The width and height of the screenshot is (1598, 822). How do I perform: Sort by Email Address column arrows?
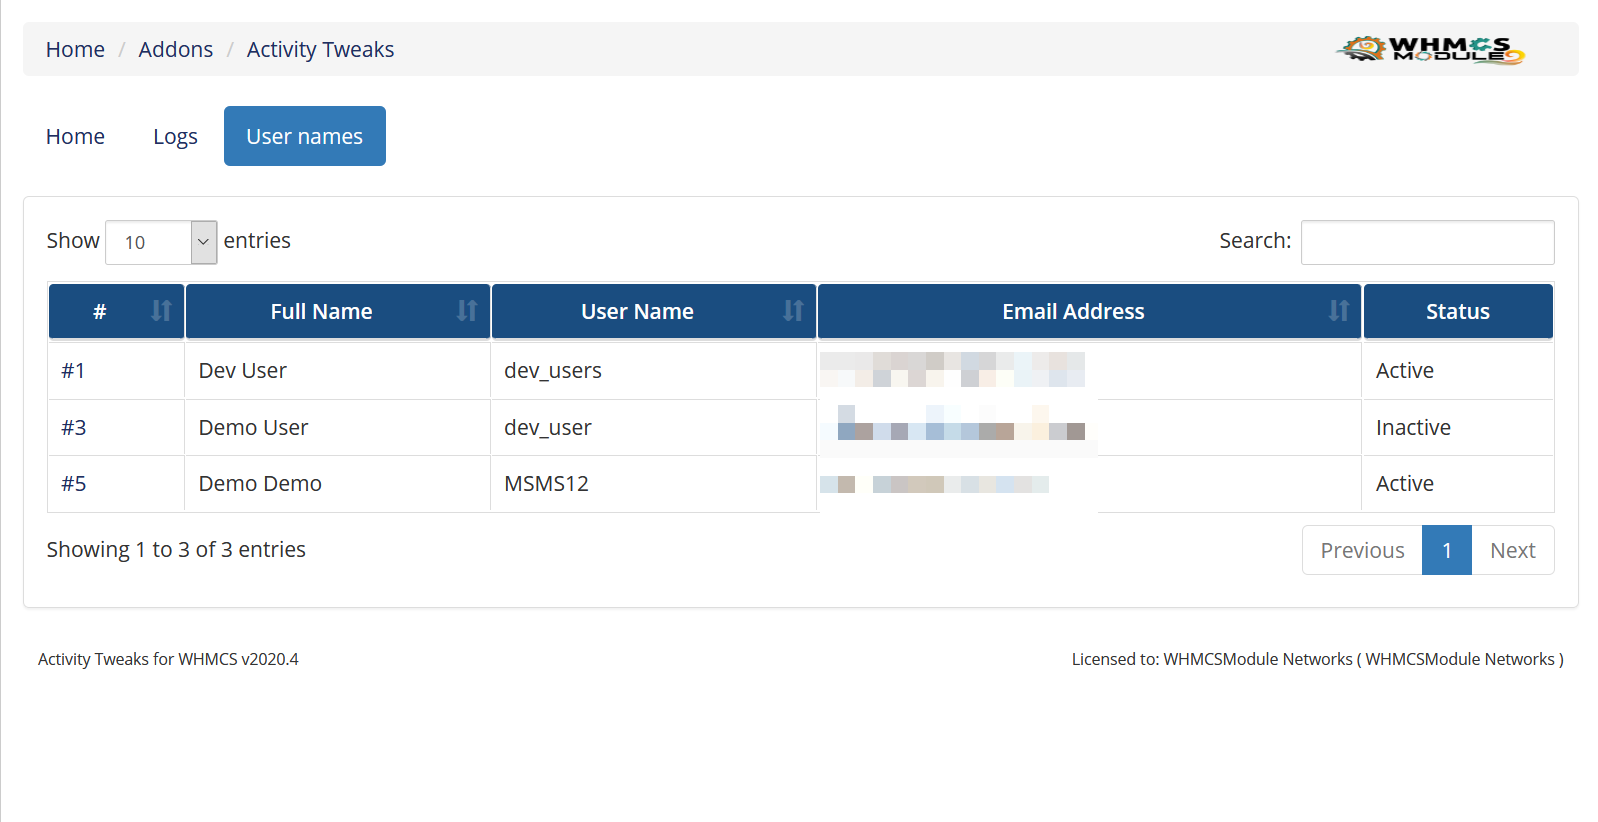tap(1339, 311)
